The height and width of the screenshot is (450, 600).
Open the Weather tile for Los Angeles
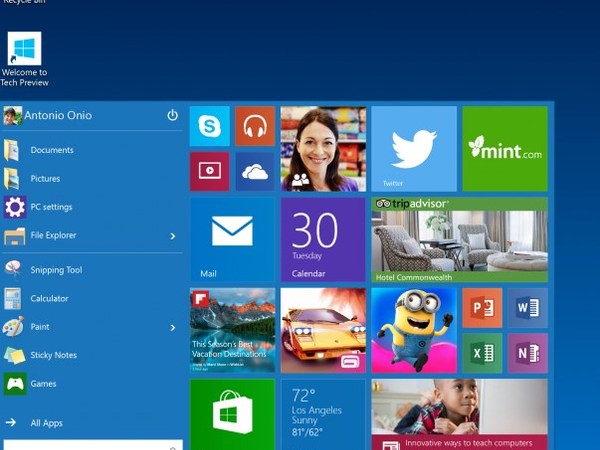click(x=323, y=414)
